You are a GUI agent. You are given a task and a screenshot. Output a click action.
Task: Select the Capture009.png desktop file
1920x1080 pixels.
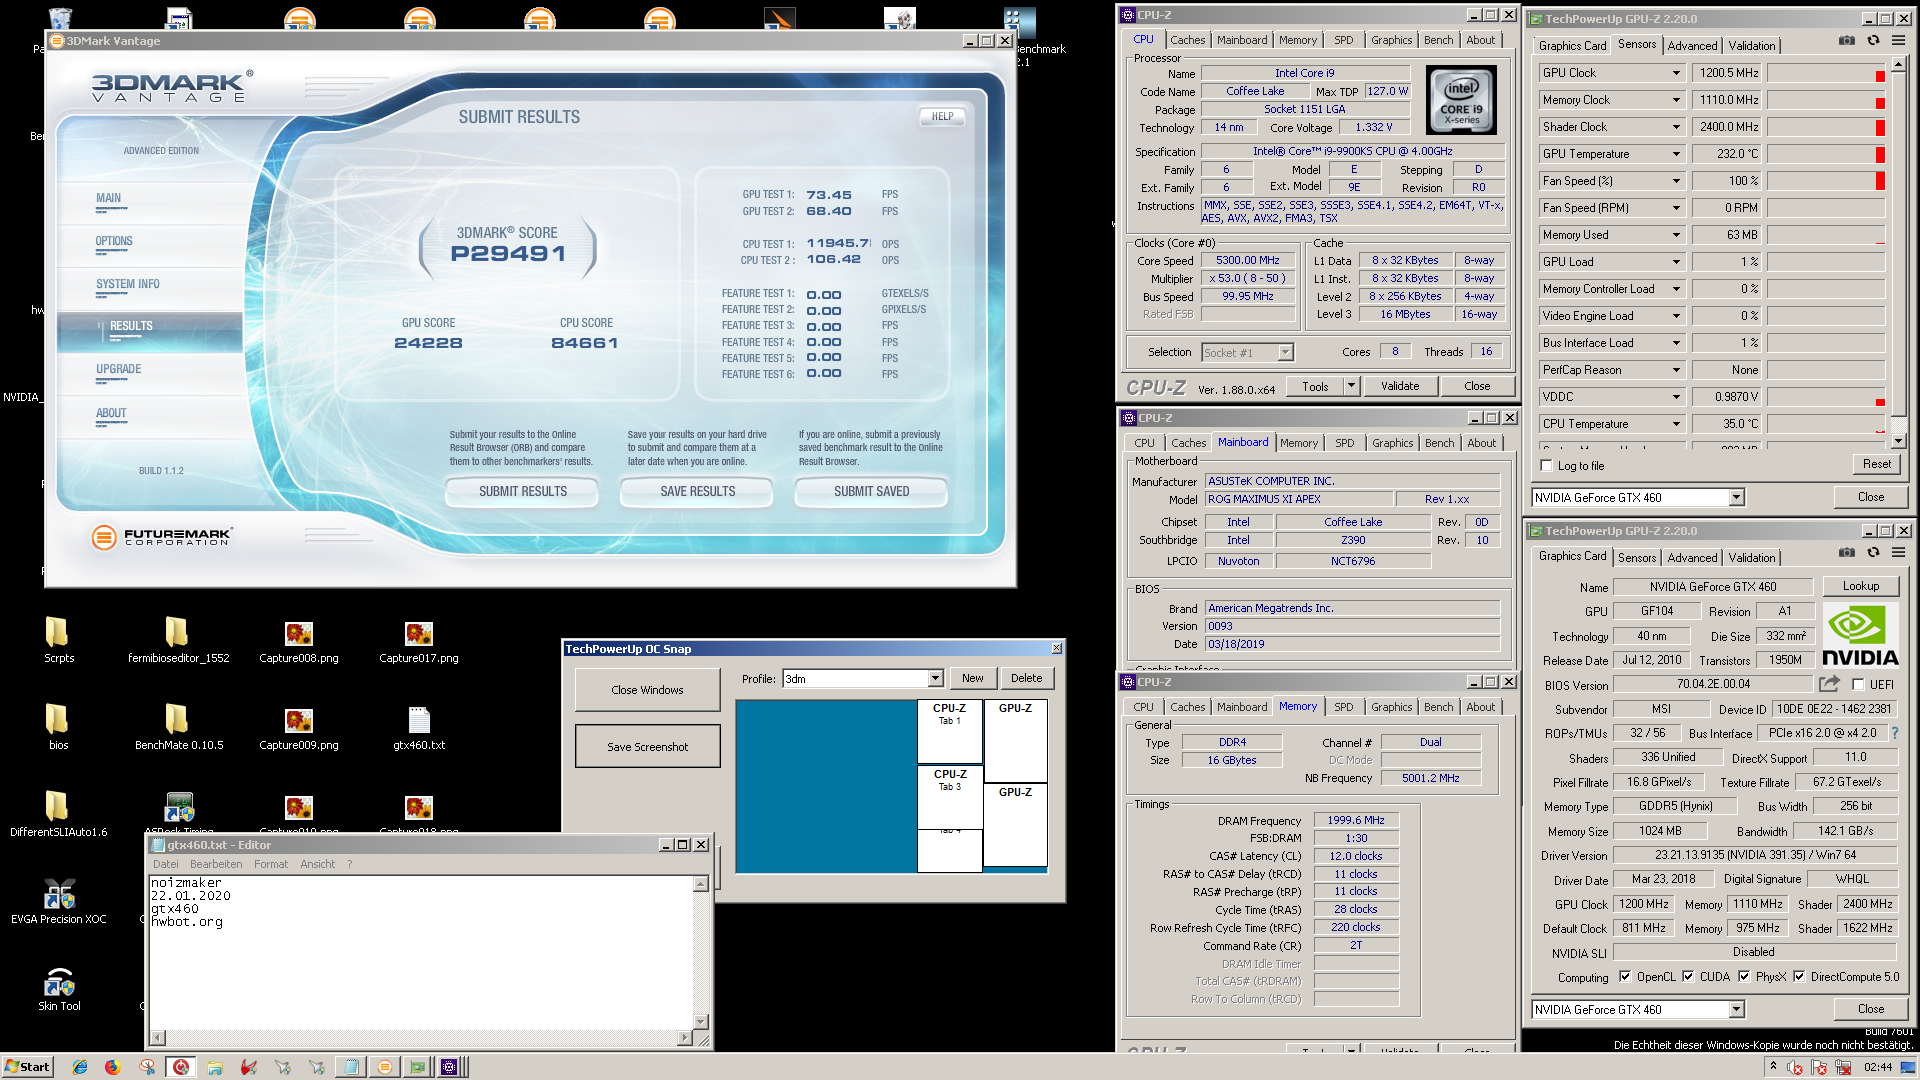click(298, 729)
